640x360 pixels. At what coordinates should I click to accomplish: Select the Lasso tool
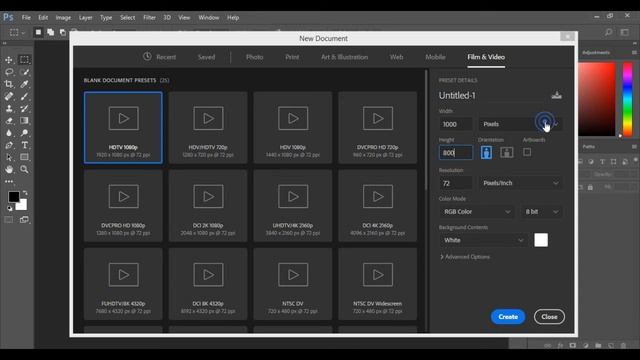[x=9, y=72]
